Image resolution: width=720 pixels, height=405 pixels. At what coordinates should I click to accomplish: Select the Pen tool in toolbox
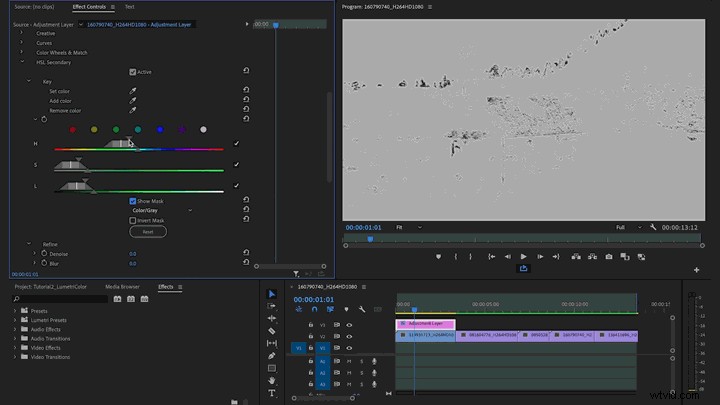click(272, 355)
